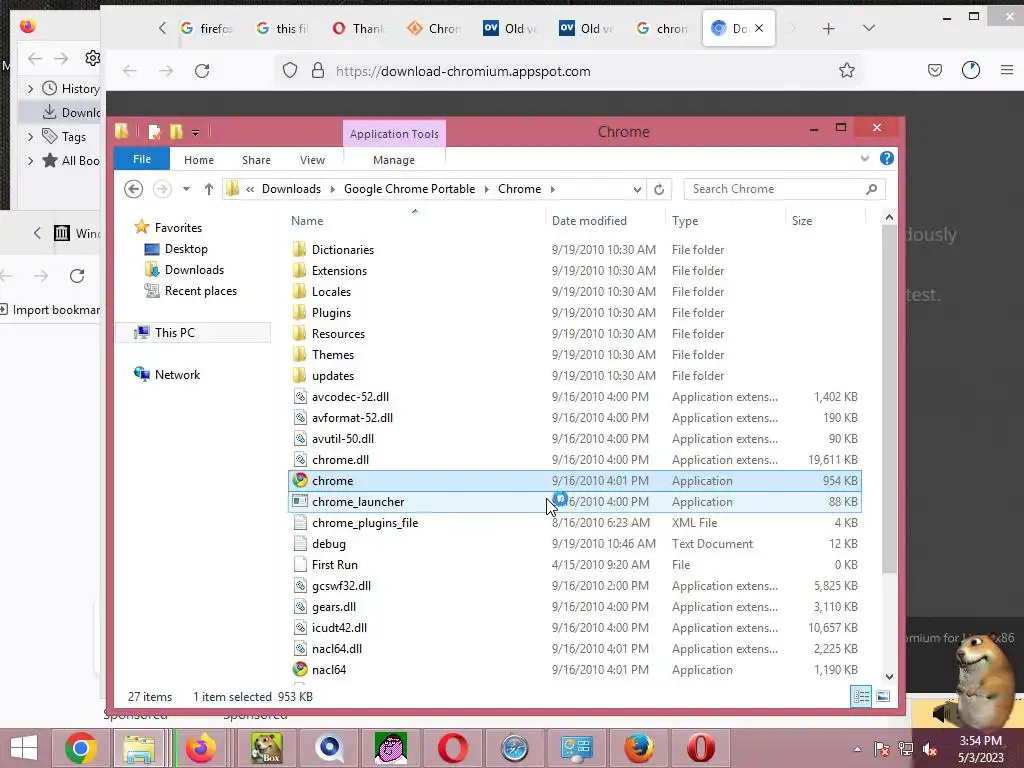Select nacl64 application icon
The height and width of the screenshot is (768, 1024).
300,669
